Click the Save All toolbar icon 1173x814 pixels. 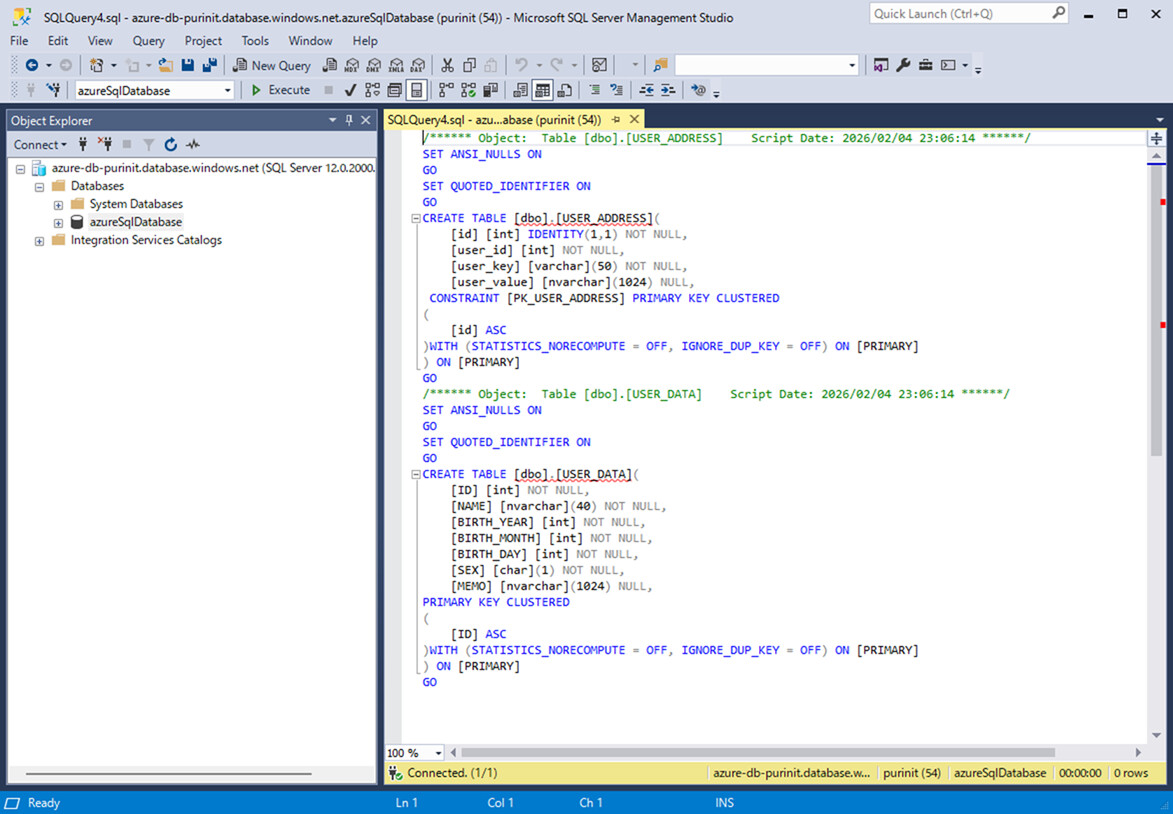(x=209, y=65)
